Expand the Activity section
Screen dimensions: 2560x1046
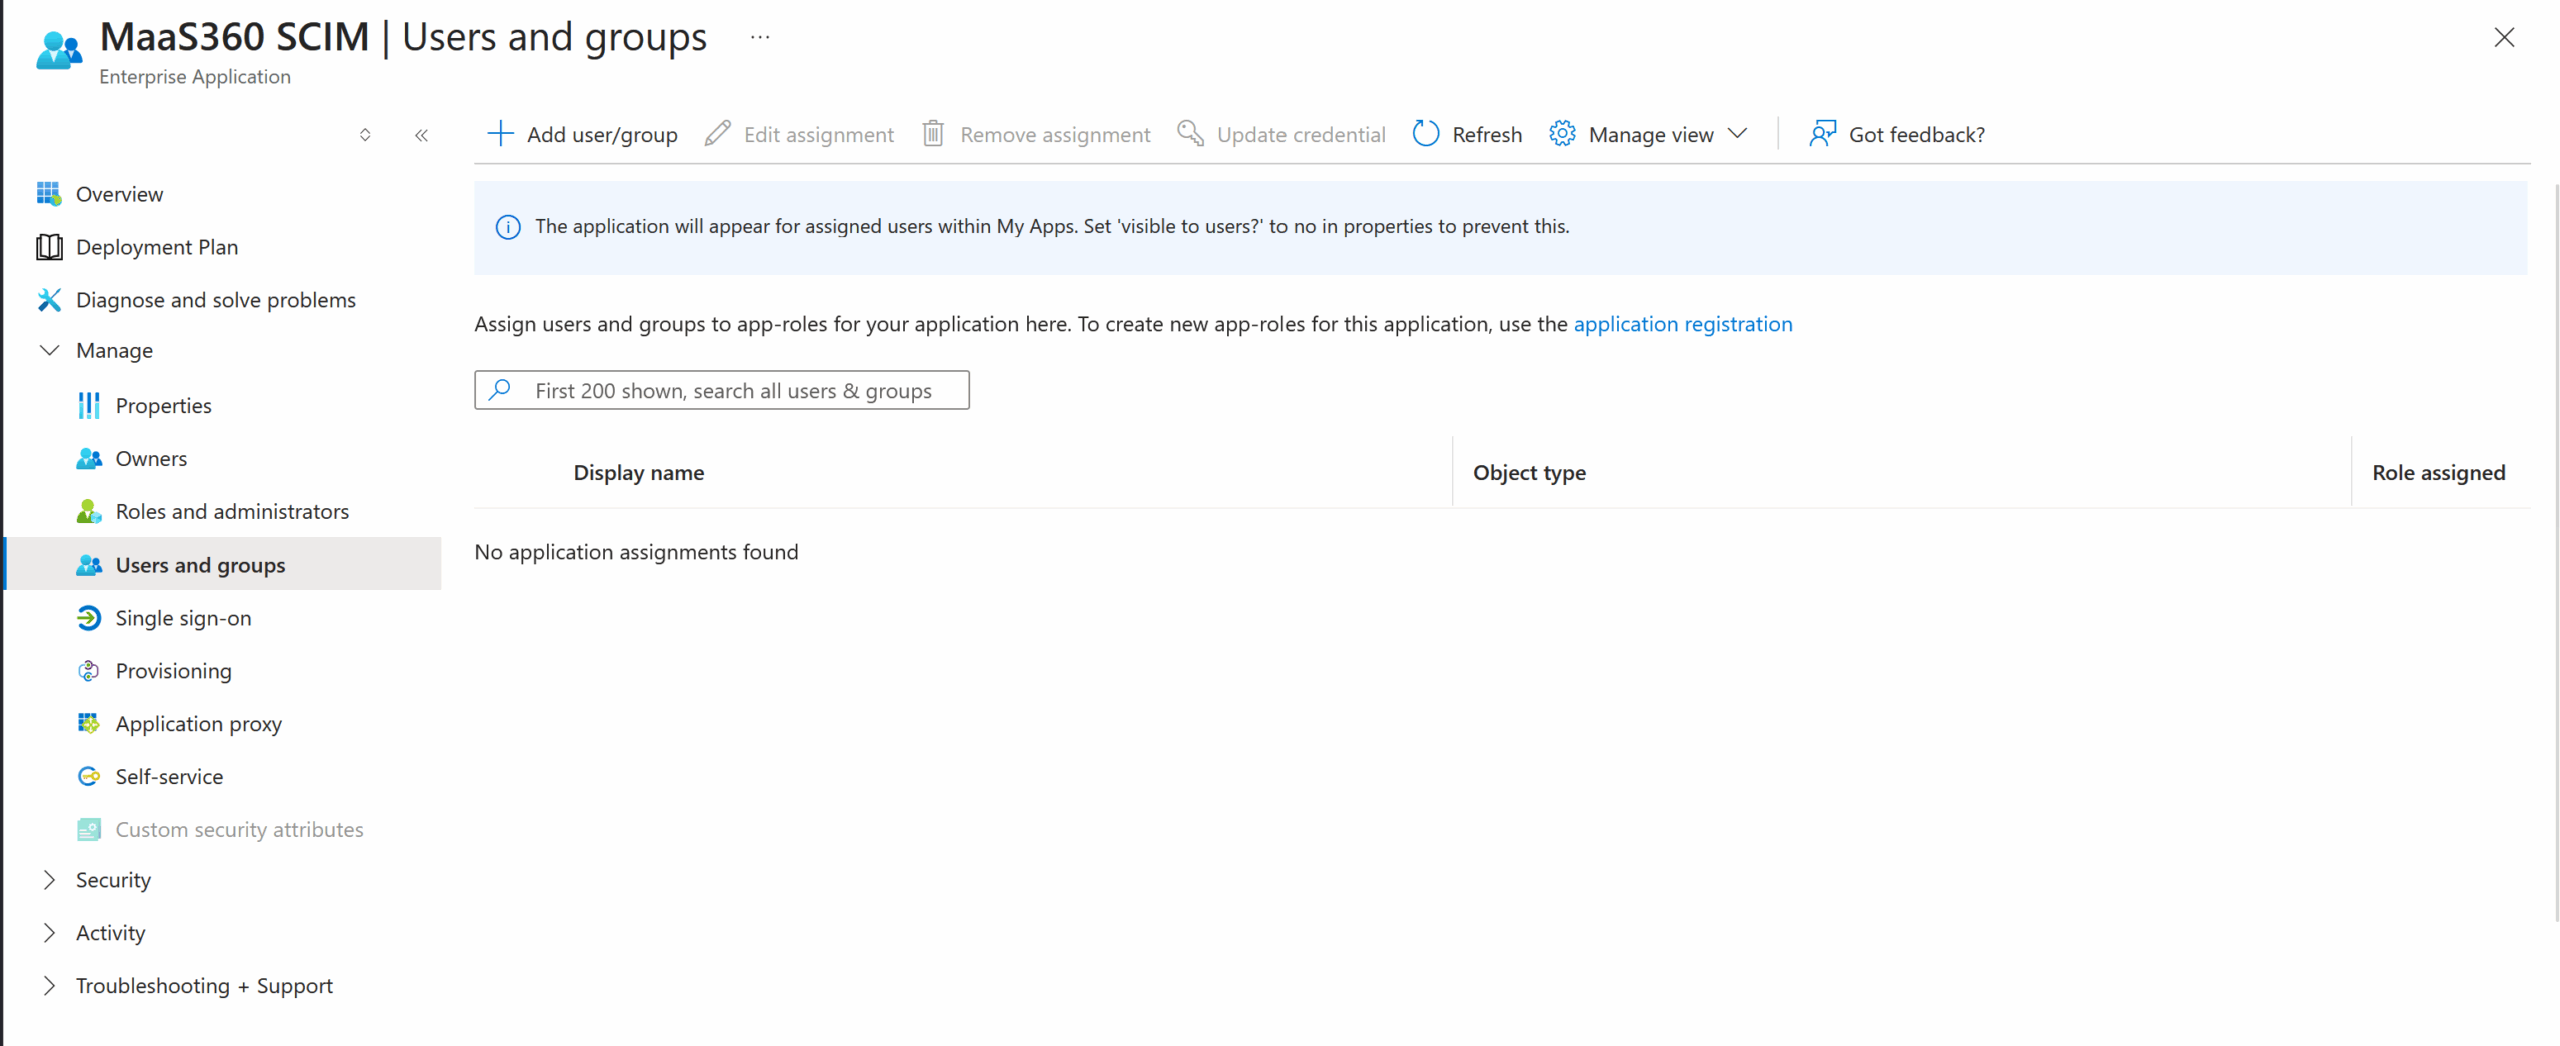pyautogui.click(x=49, y=933)
